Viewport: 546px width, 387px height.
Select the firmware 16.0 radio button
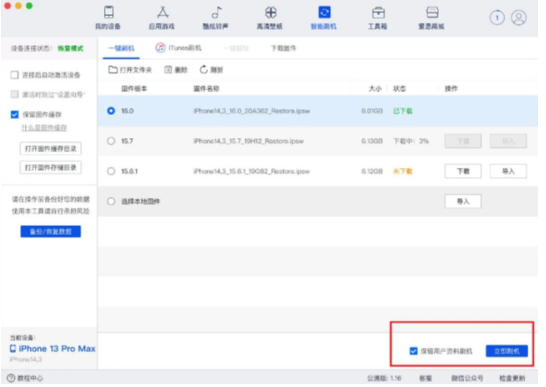tap(111, 111)
